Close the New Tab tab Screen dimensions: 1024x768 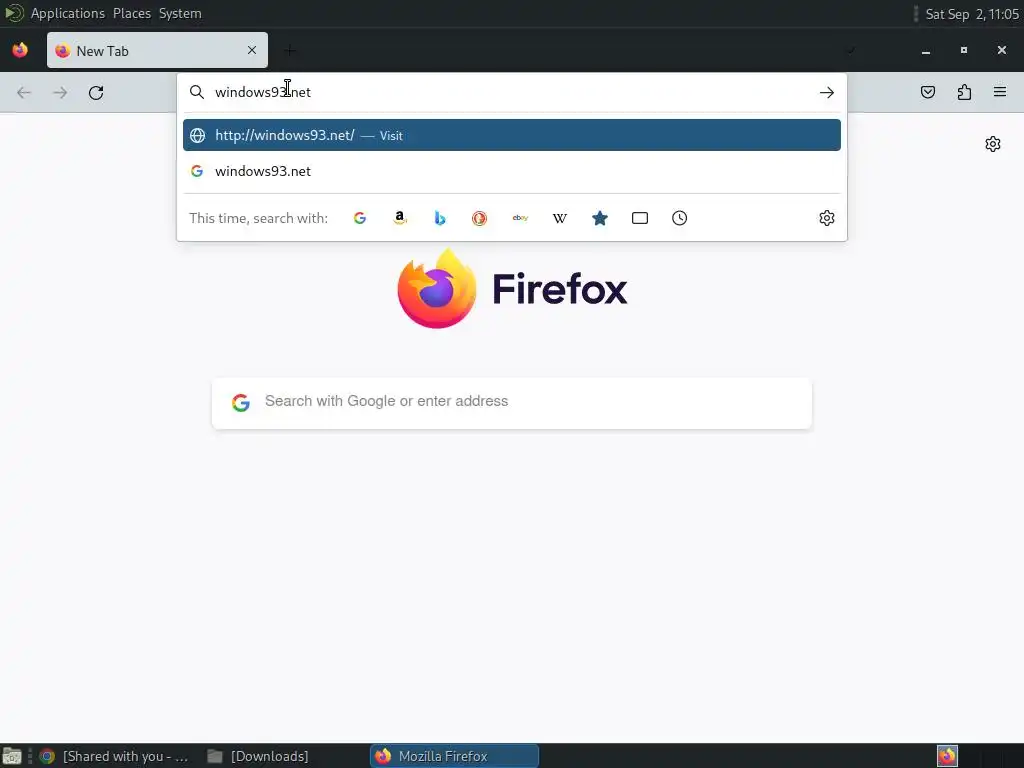252,50
